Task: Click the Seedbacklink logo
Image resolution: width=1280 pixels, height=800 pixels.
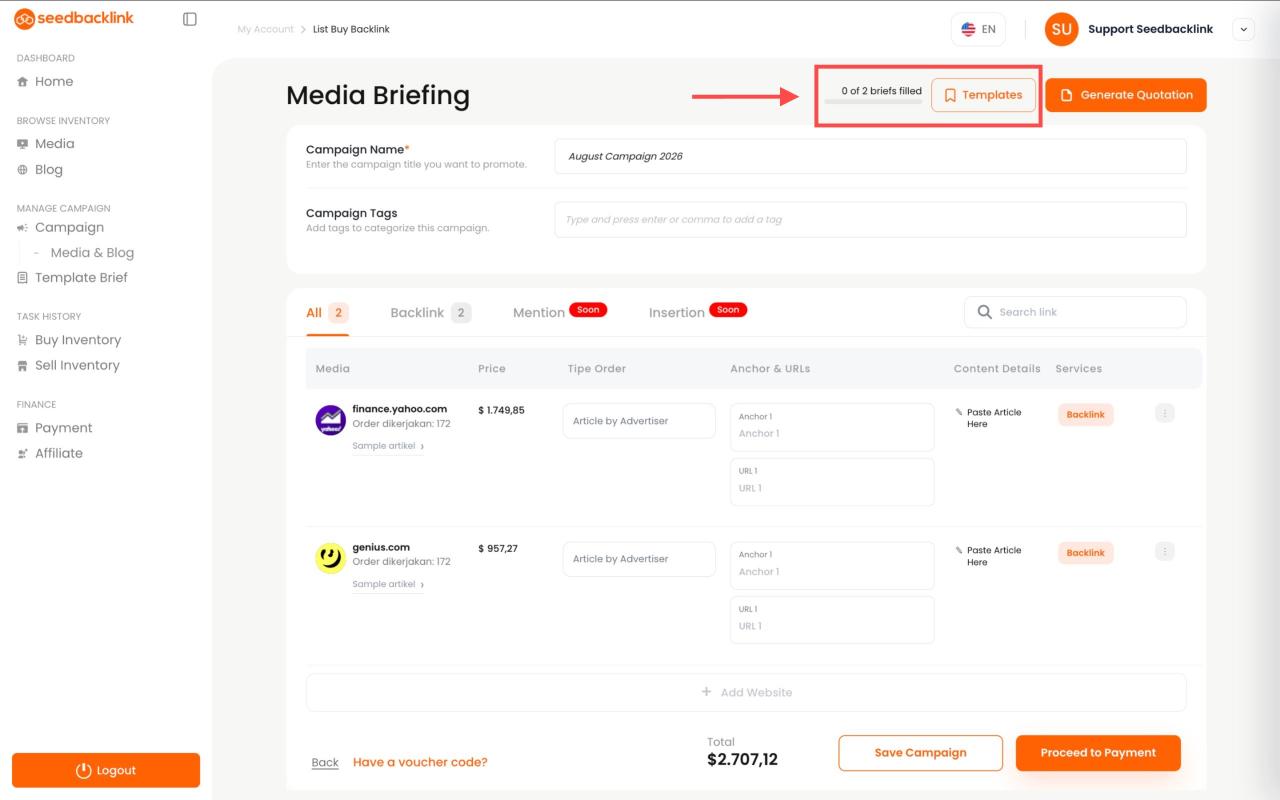Action: click(x=74, y=18)
